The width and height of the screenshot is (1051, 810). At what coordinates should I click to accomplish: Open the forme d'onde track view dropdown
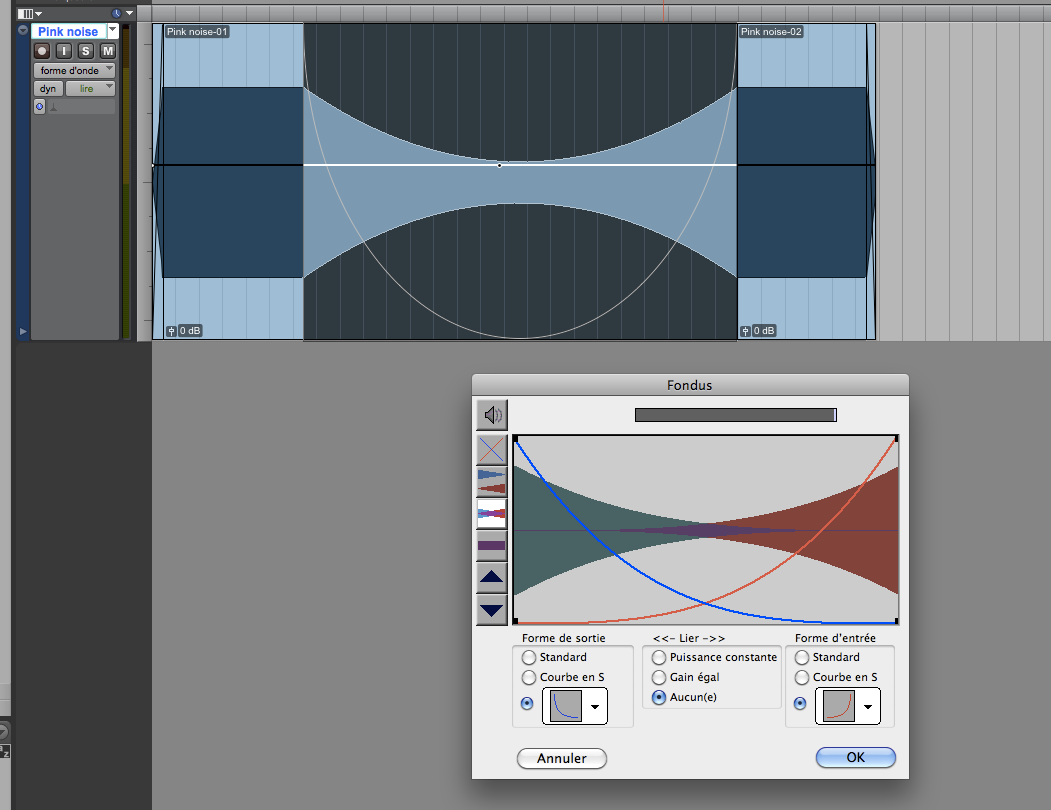pos(74,71)
